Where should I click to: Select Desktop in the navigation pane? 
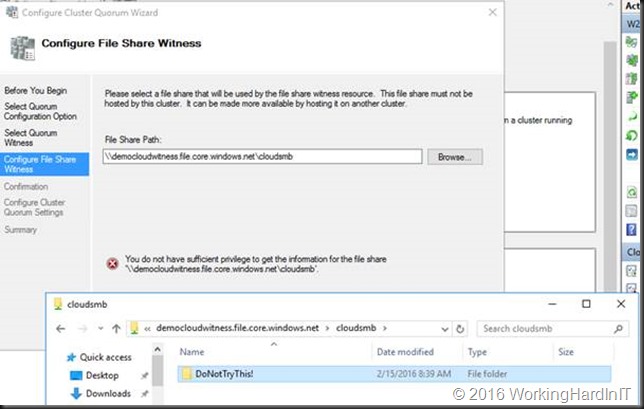pyautogui.click(x=102, y=375)
